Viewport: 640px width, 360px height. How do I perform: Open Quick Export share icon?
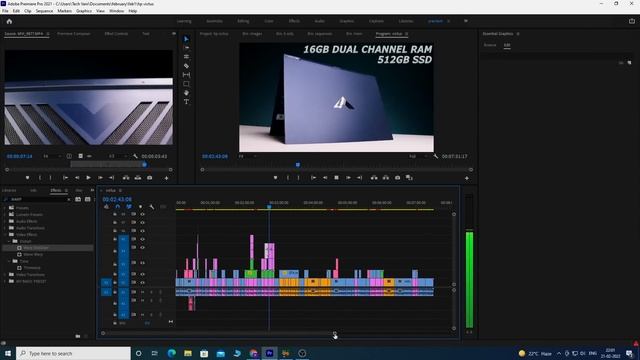click(x=632, y=21)
